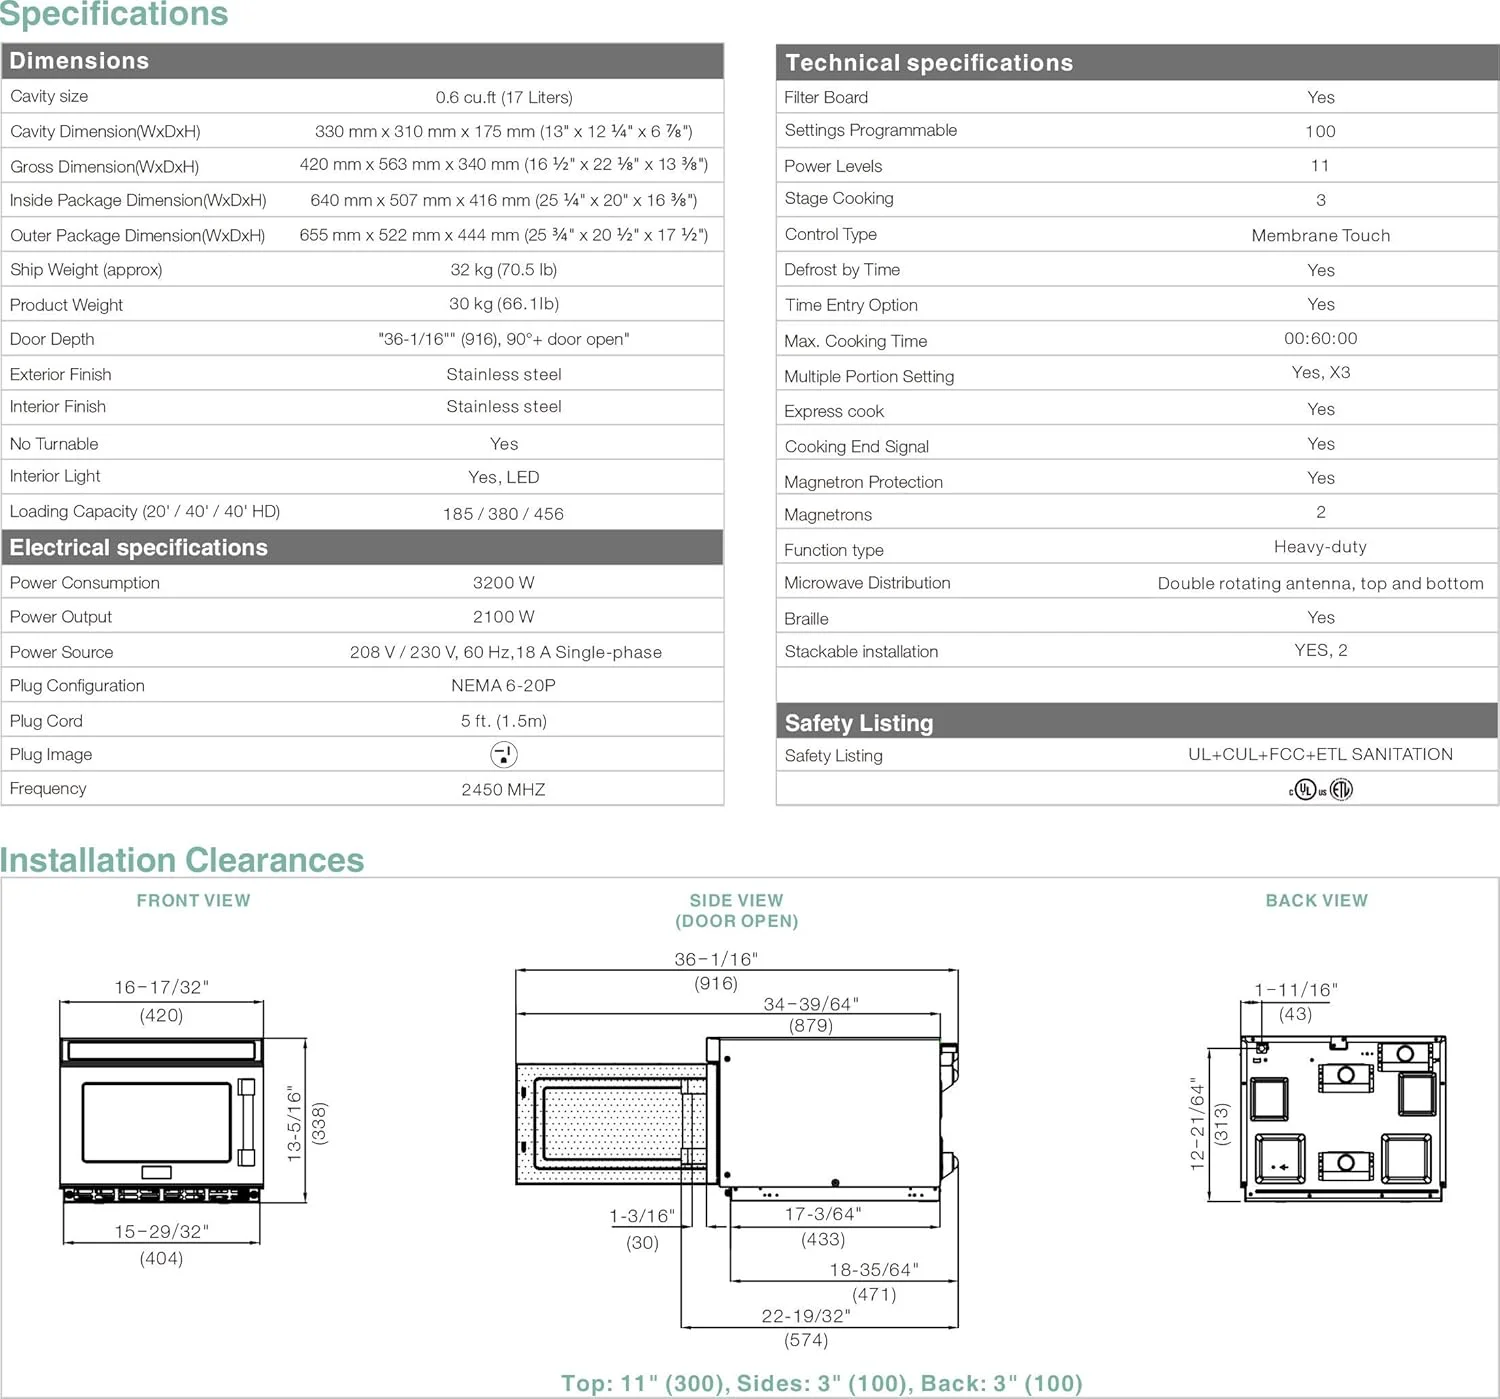Click the SIDE VIEW (DOOR OPEN) label
The height and width of the screenshot is (1399, 1500).
736,910
